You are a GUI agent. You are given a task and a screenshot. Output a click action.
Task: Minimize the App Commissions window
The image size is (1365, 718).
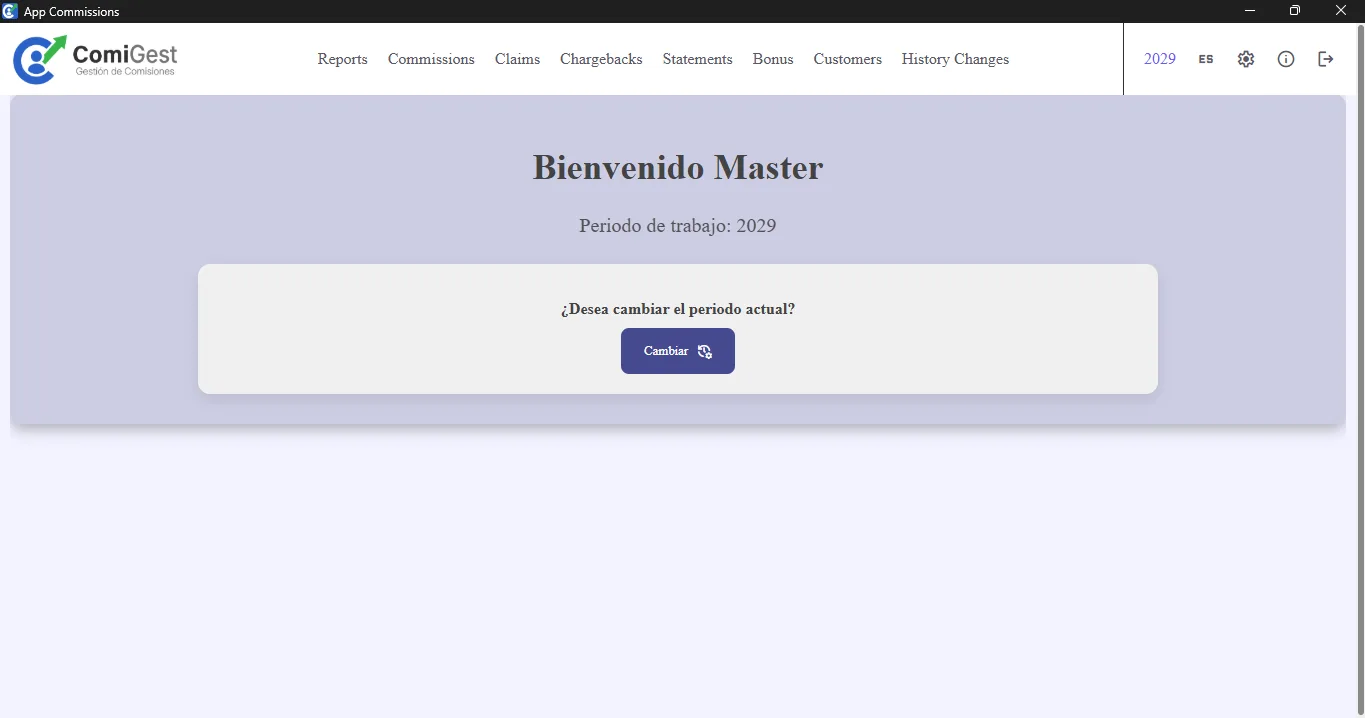click(1250, 11)
